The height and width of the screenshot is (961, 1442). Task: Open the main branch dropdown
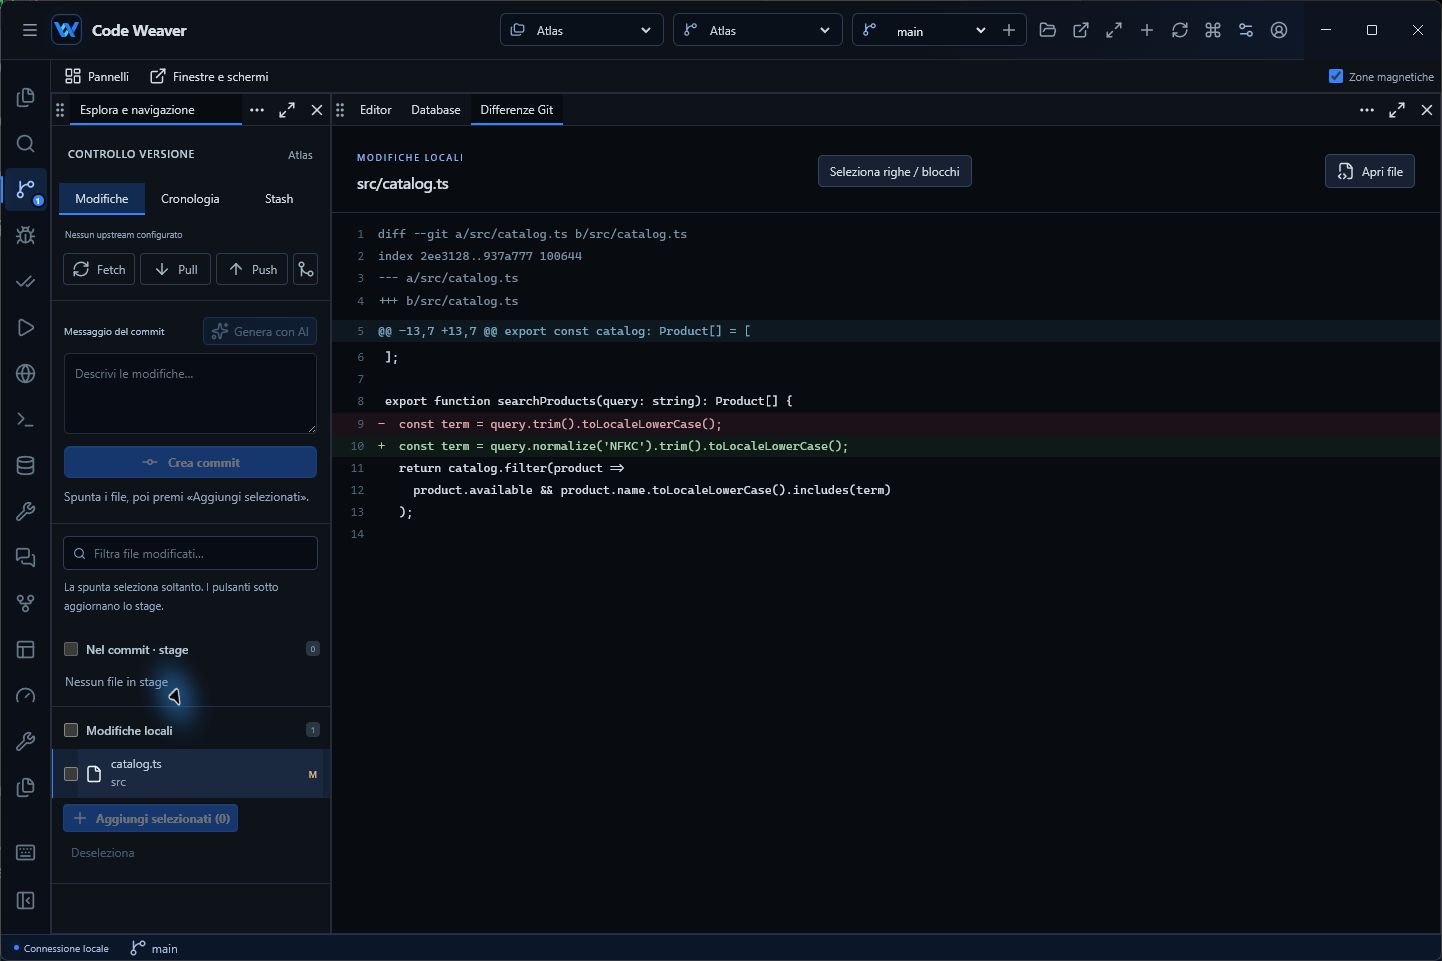(924, 30)
